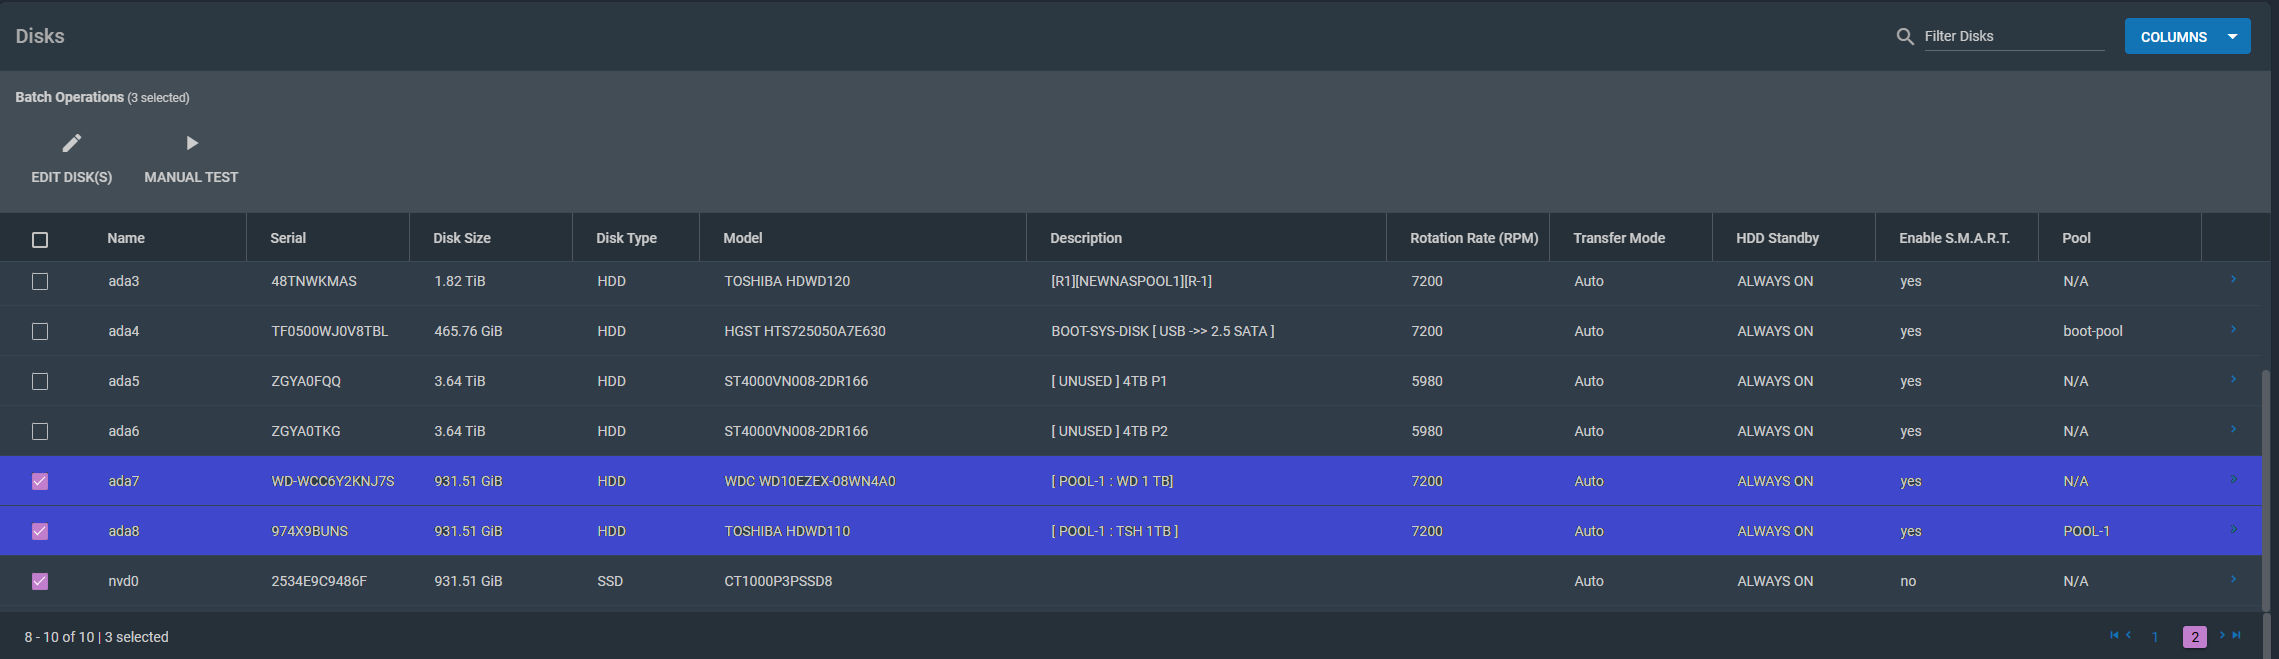Go to next page using arrow
Screen dimensions: 2279x659
tap(2222, 636)
